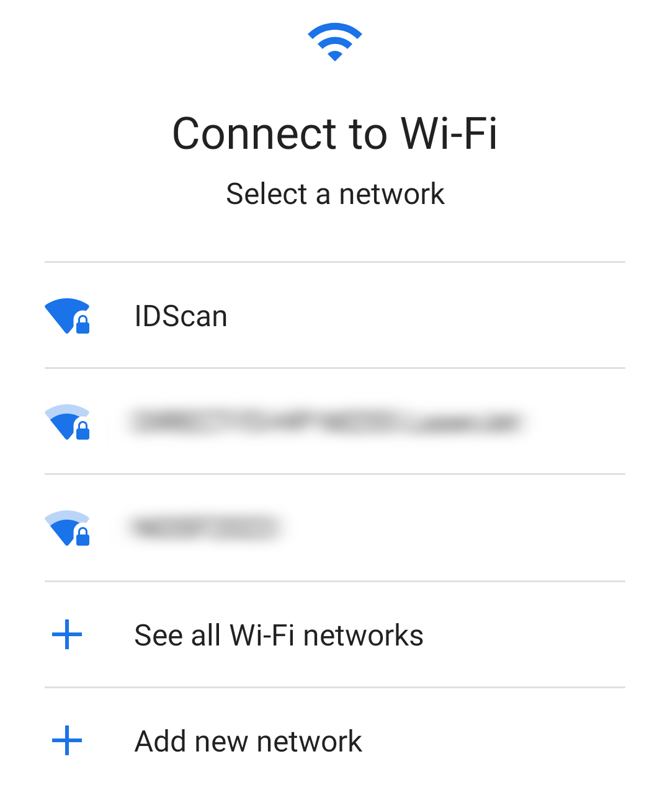Tap blank space right of Add new network
Viewport: 670px width, 785px height.
[x=494, y=741]
